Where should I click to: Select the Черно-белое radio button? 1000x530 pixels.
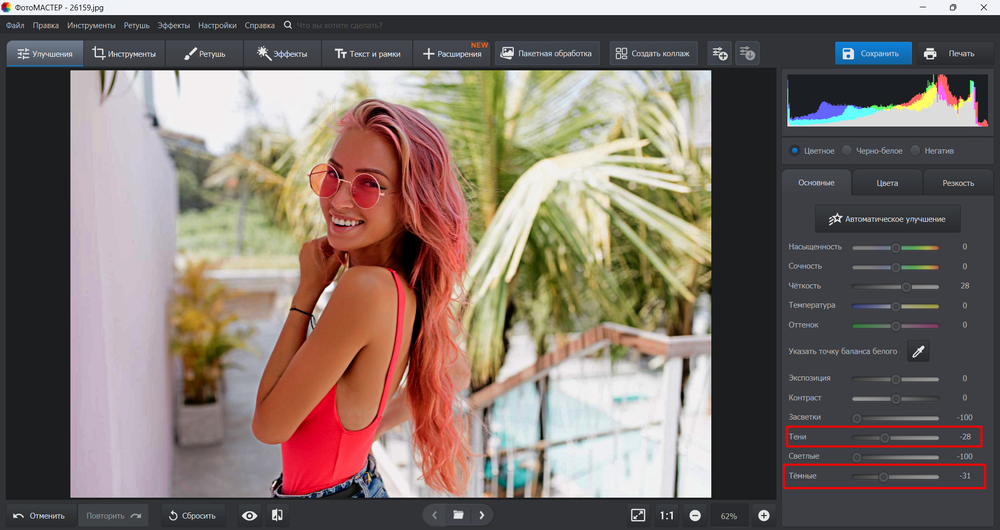pyautogui.click(x=847, y=151)
